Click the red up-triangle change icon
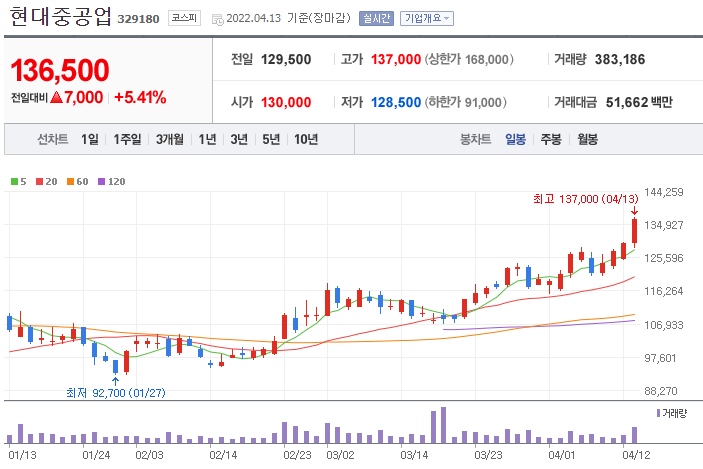Image resolution: width=703 pixels, height=469 pixels. point(56,97)
